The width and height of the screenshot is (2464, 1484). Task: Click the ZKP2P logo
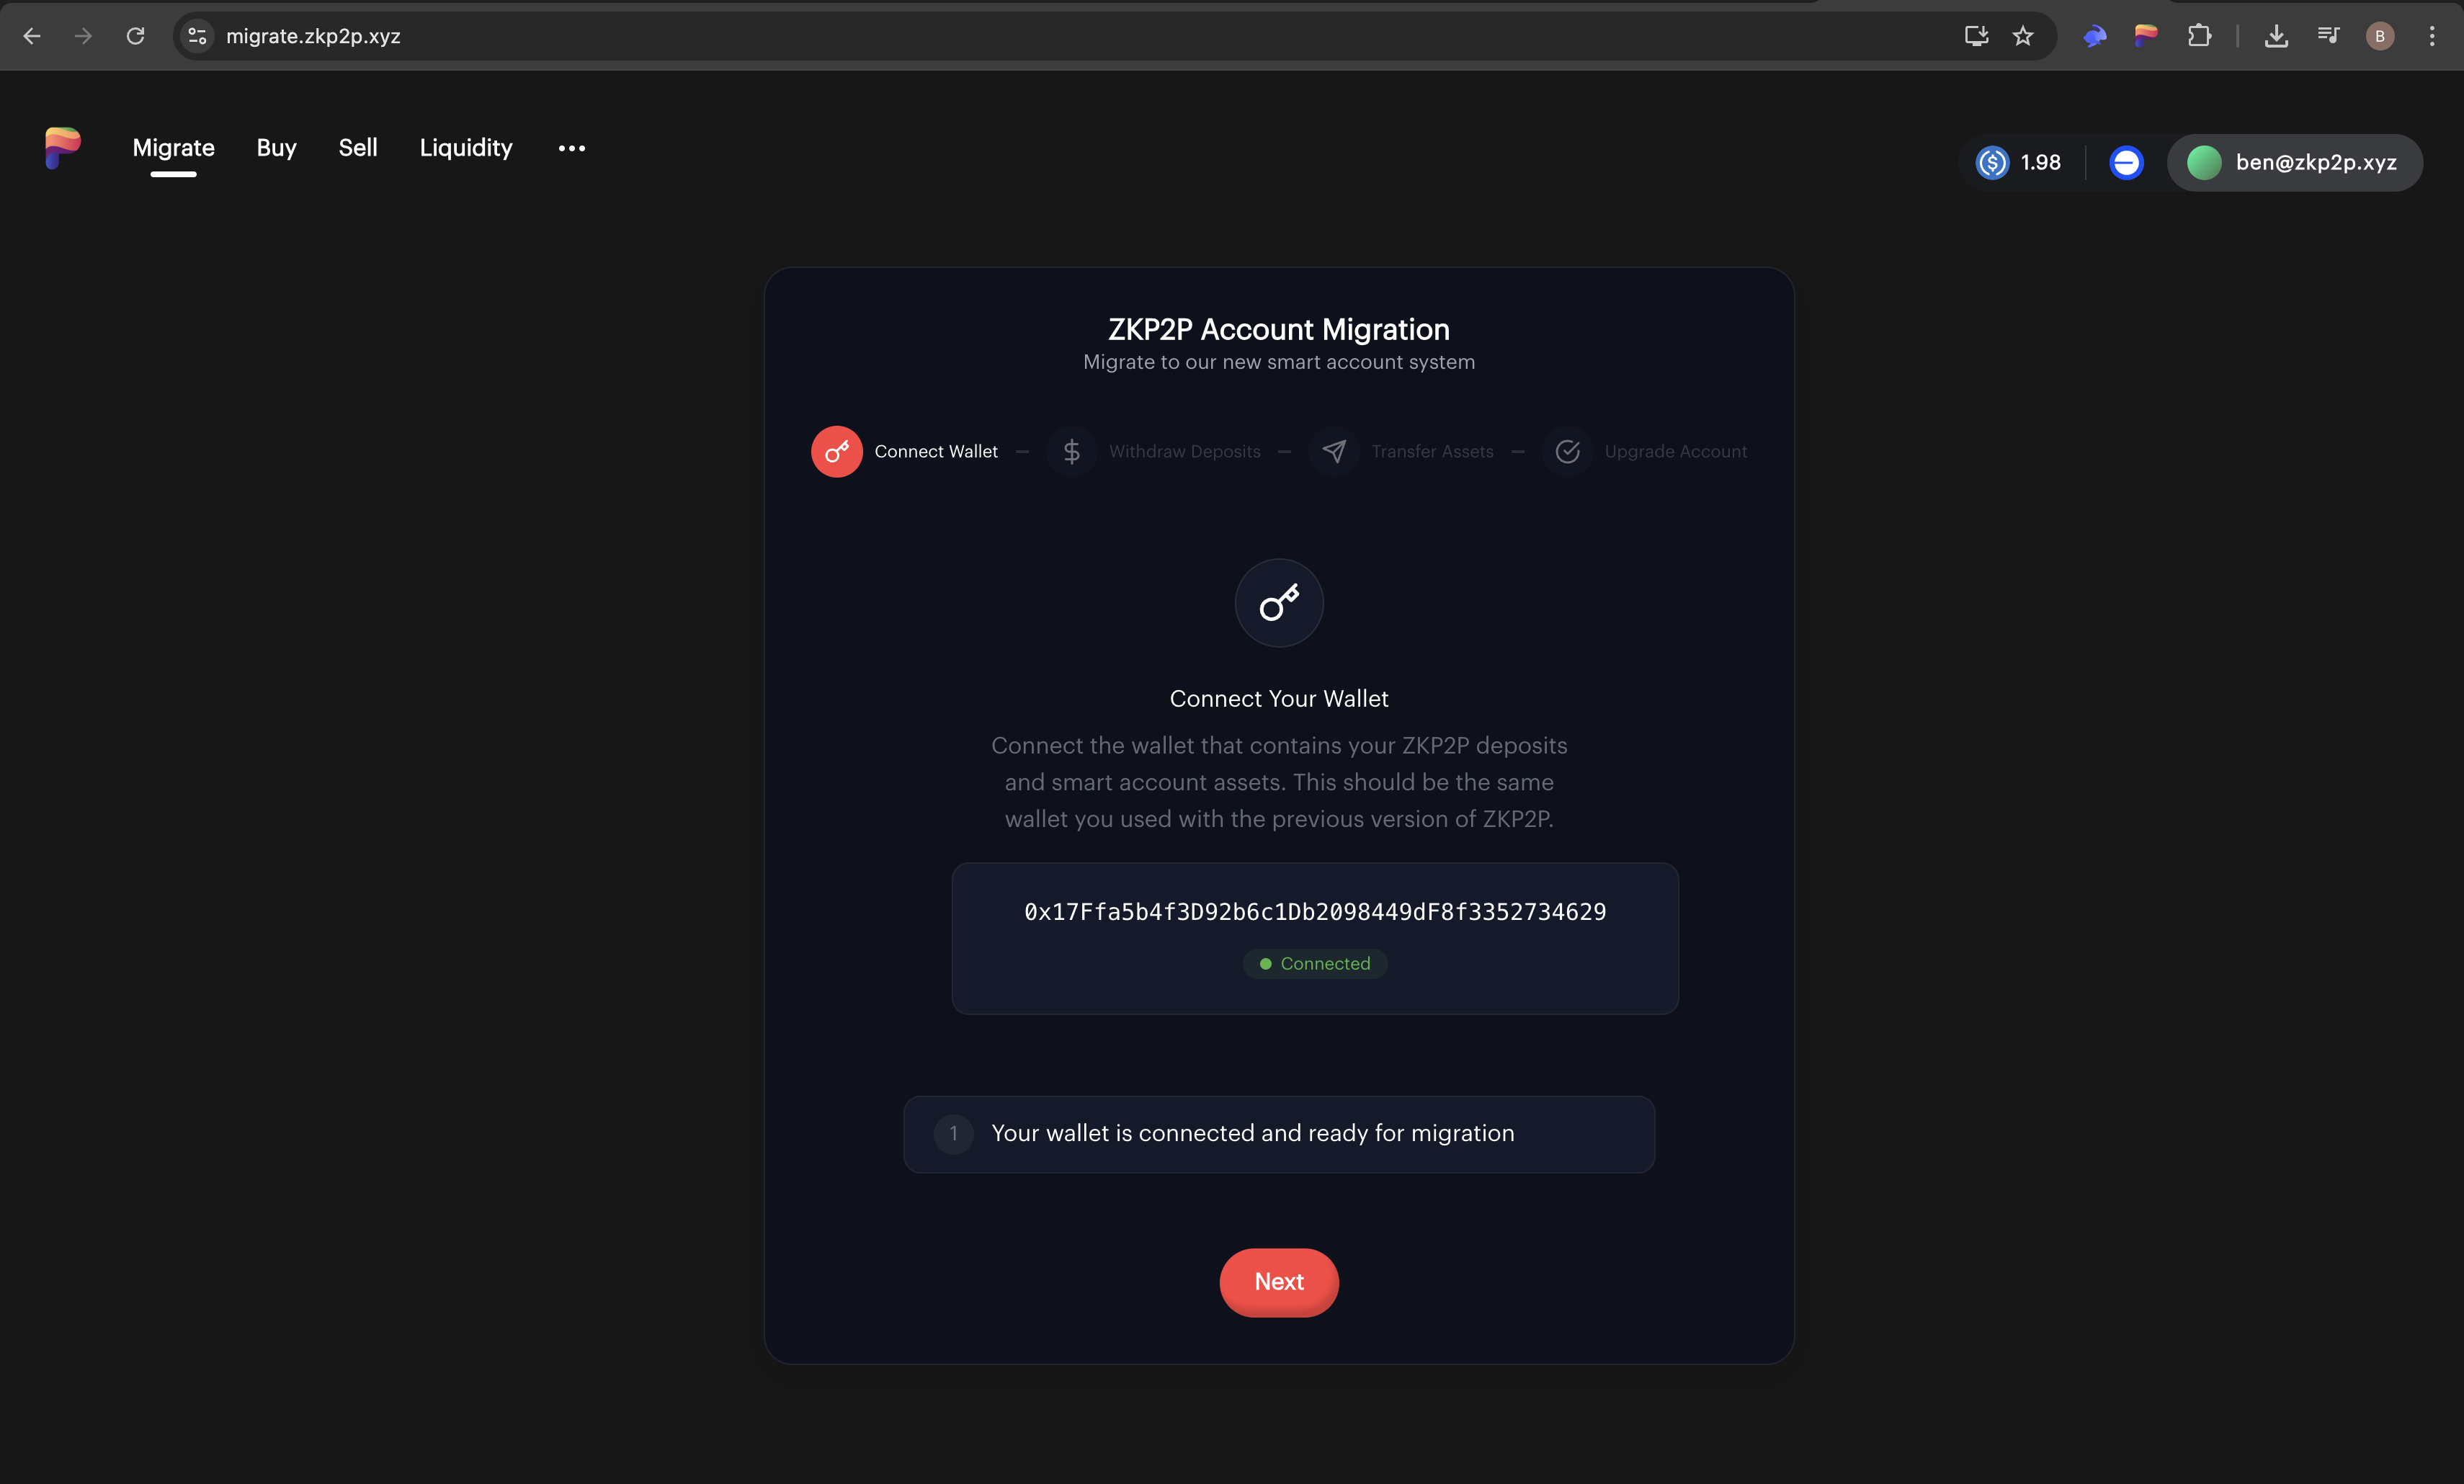tap(62, 147)
